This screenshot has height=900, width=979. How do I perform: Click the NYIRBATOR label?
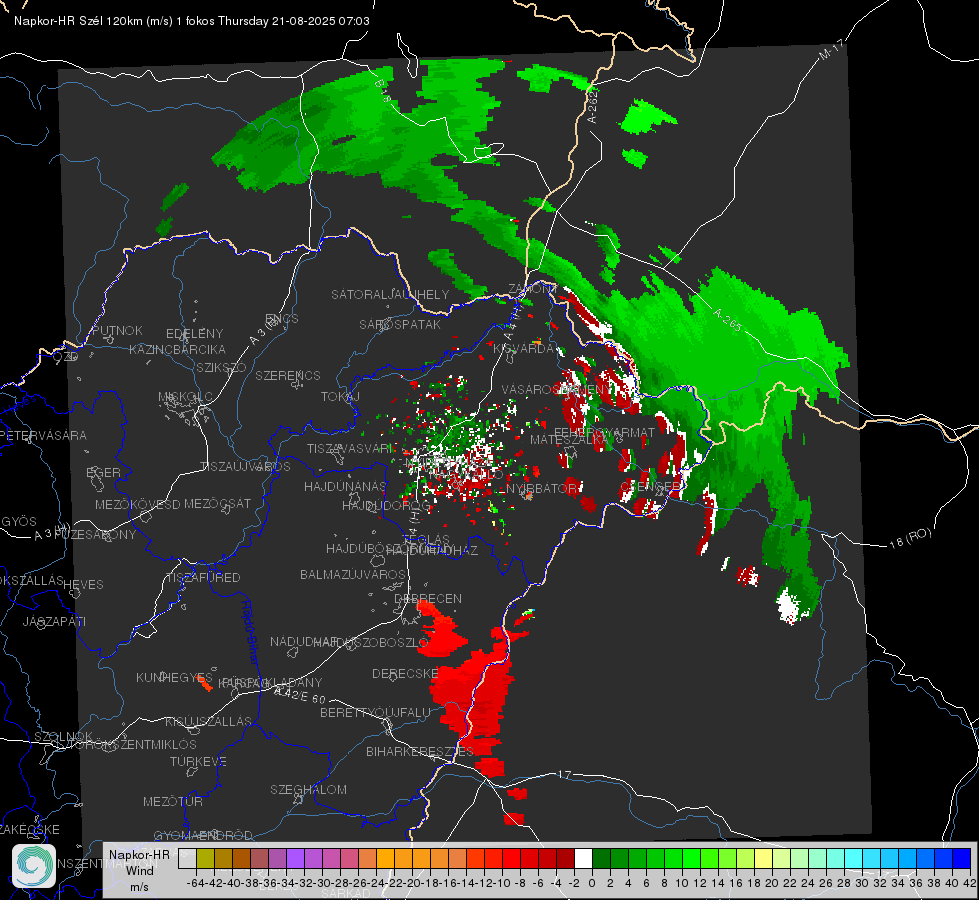[541, 488]
